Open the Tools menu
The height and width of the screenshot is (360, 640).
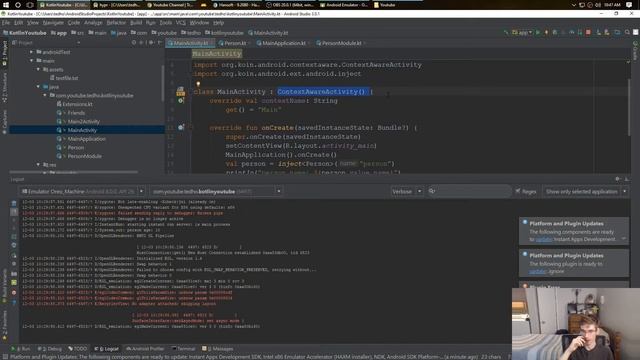165,23
